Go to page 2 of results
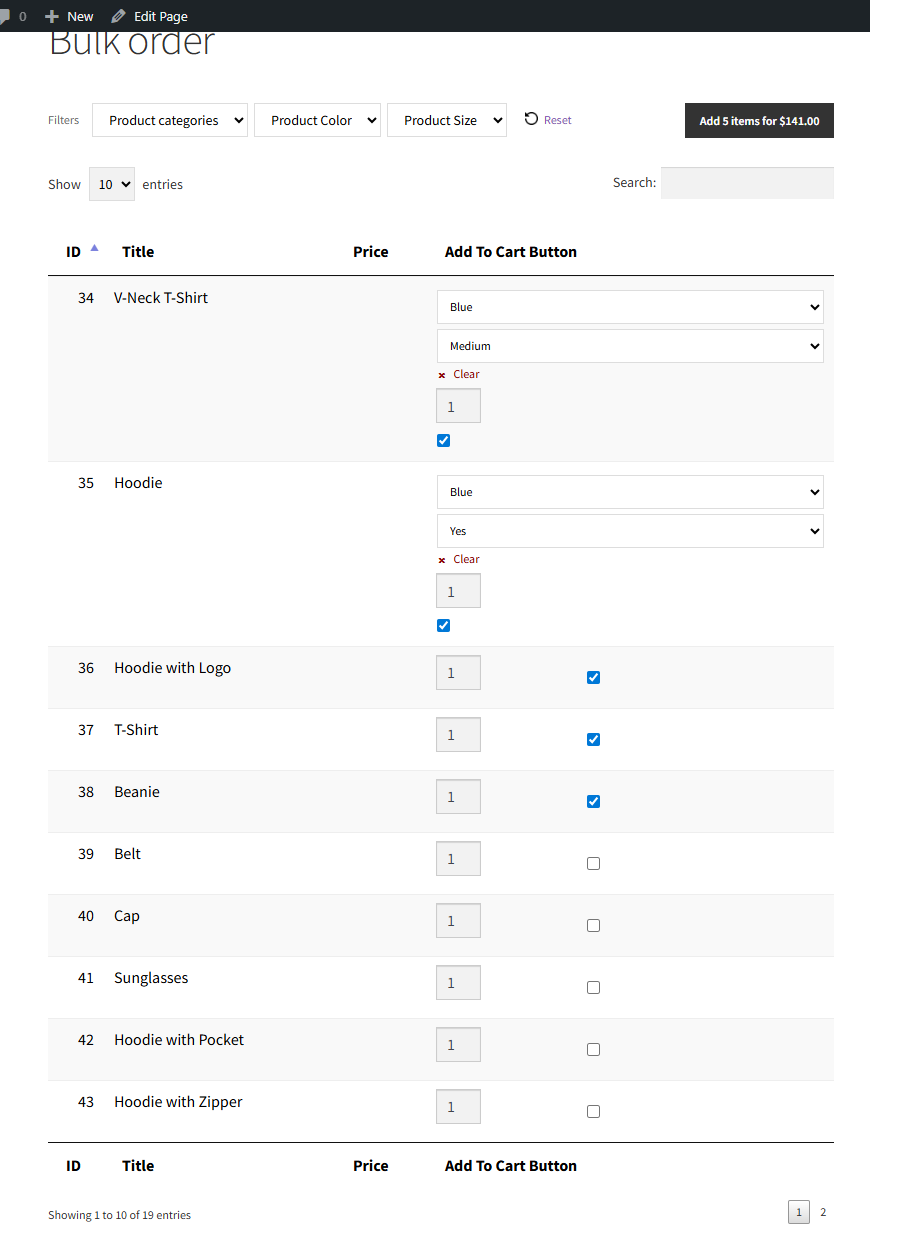 [x=822, y=1211]
